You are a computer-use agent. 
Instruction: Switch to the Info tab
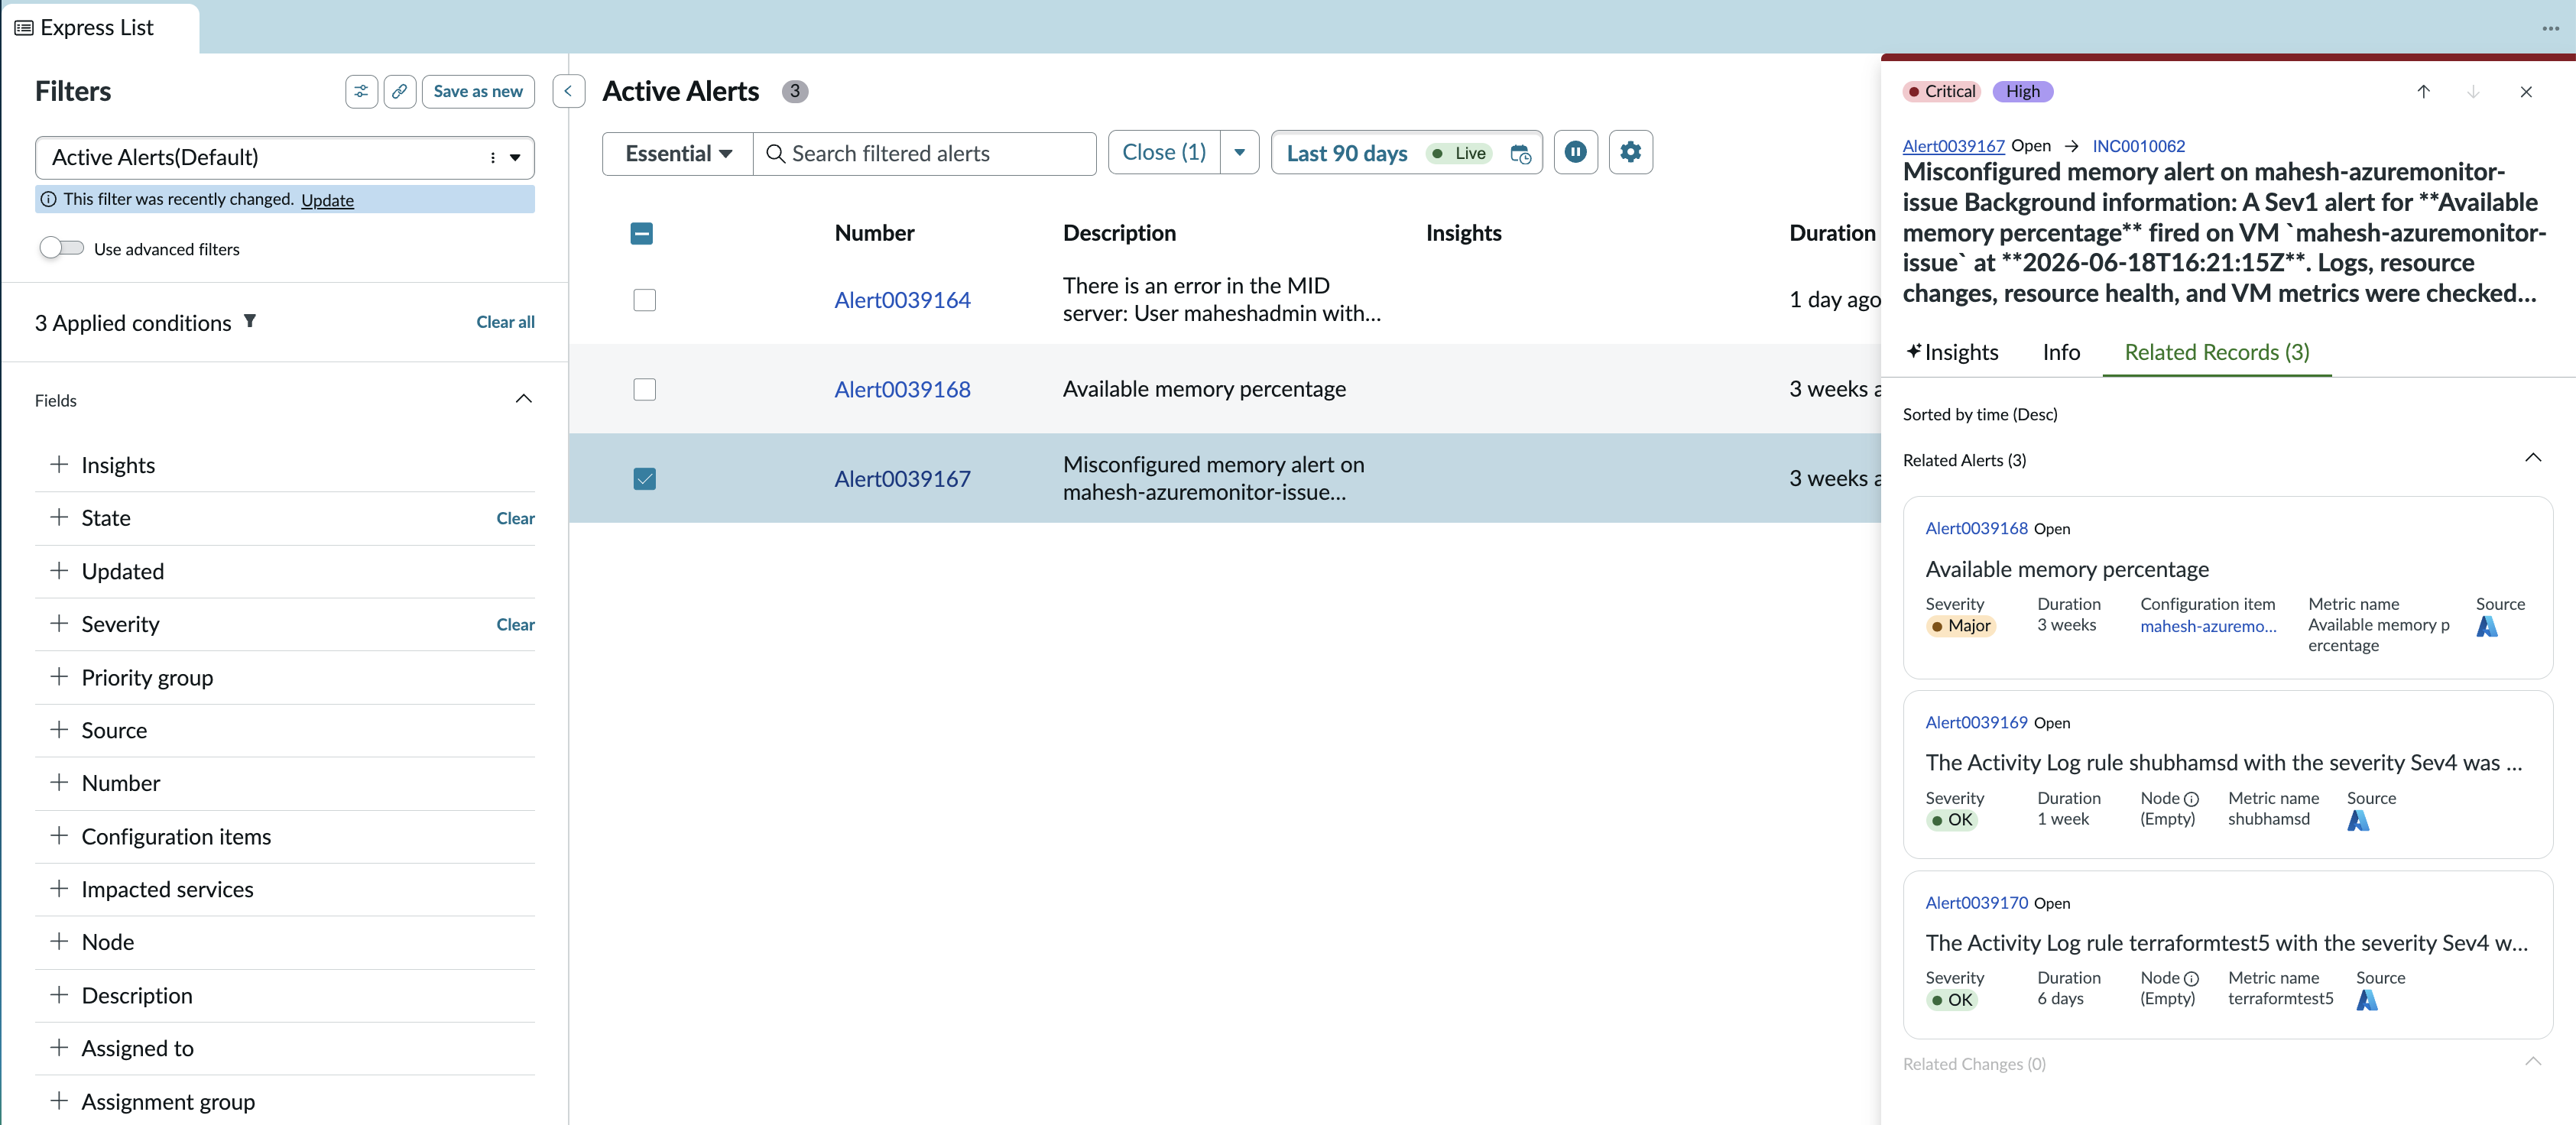tap(2061, 352)
